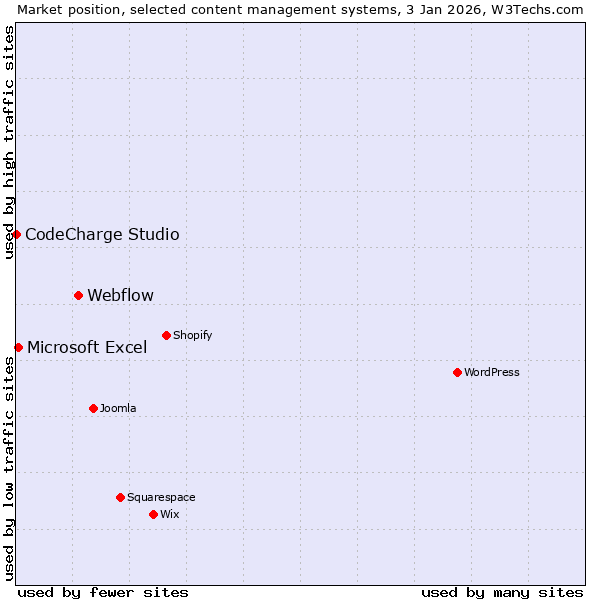600x600 pixels.
Task: Click the WordPress red data point
Action: click(457, 372)
